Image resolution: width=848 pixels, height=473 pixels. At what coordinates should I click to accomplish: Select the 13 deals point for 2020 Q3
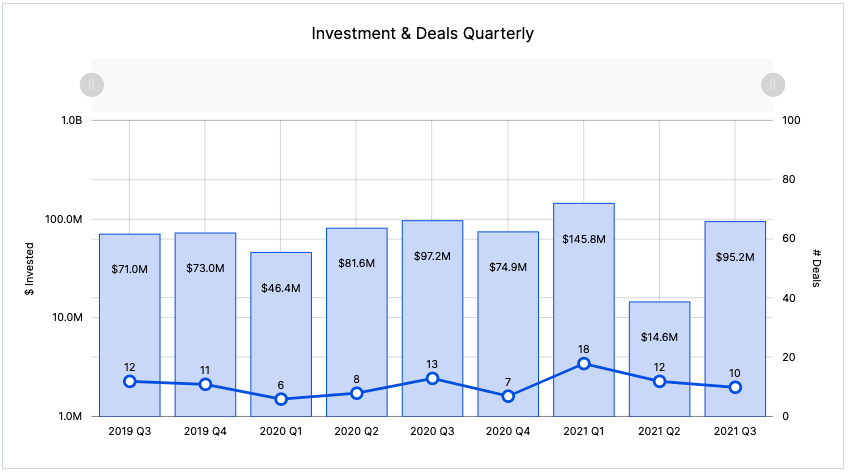pos(432,378)
